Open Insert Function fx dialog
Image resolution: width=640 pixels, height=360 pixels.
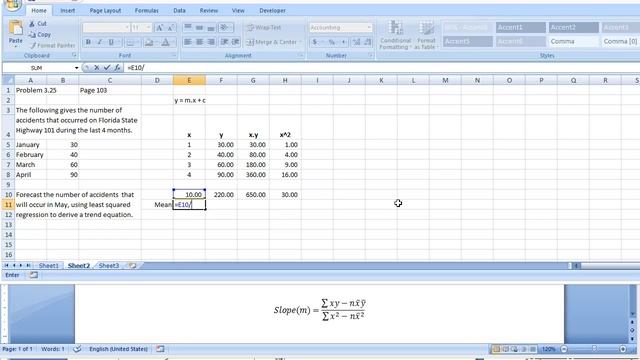point(117,68)
